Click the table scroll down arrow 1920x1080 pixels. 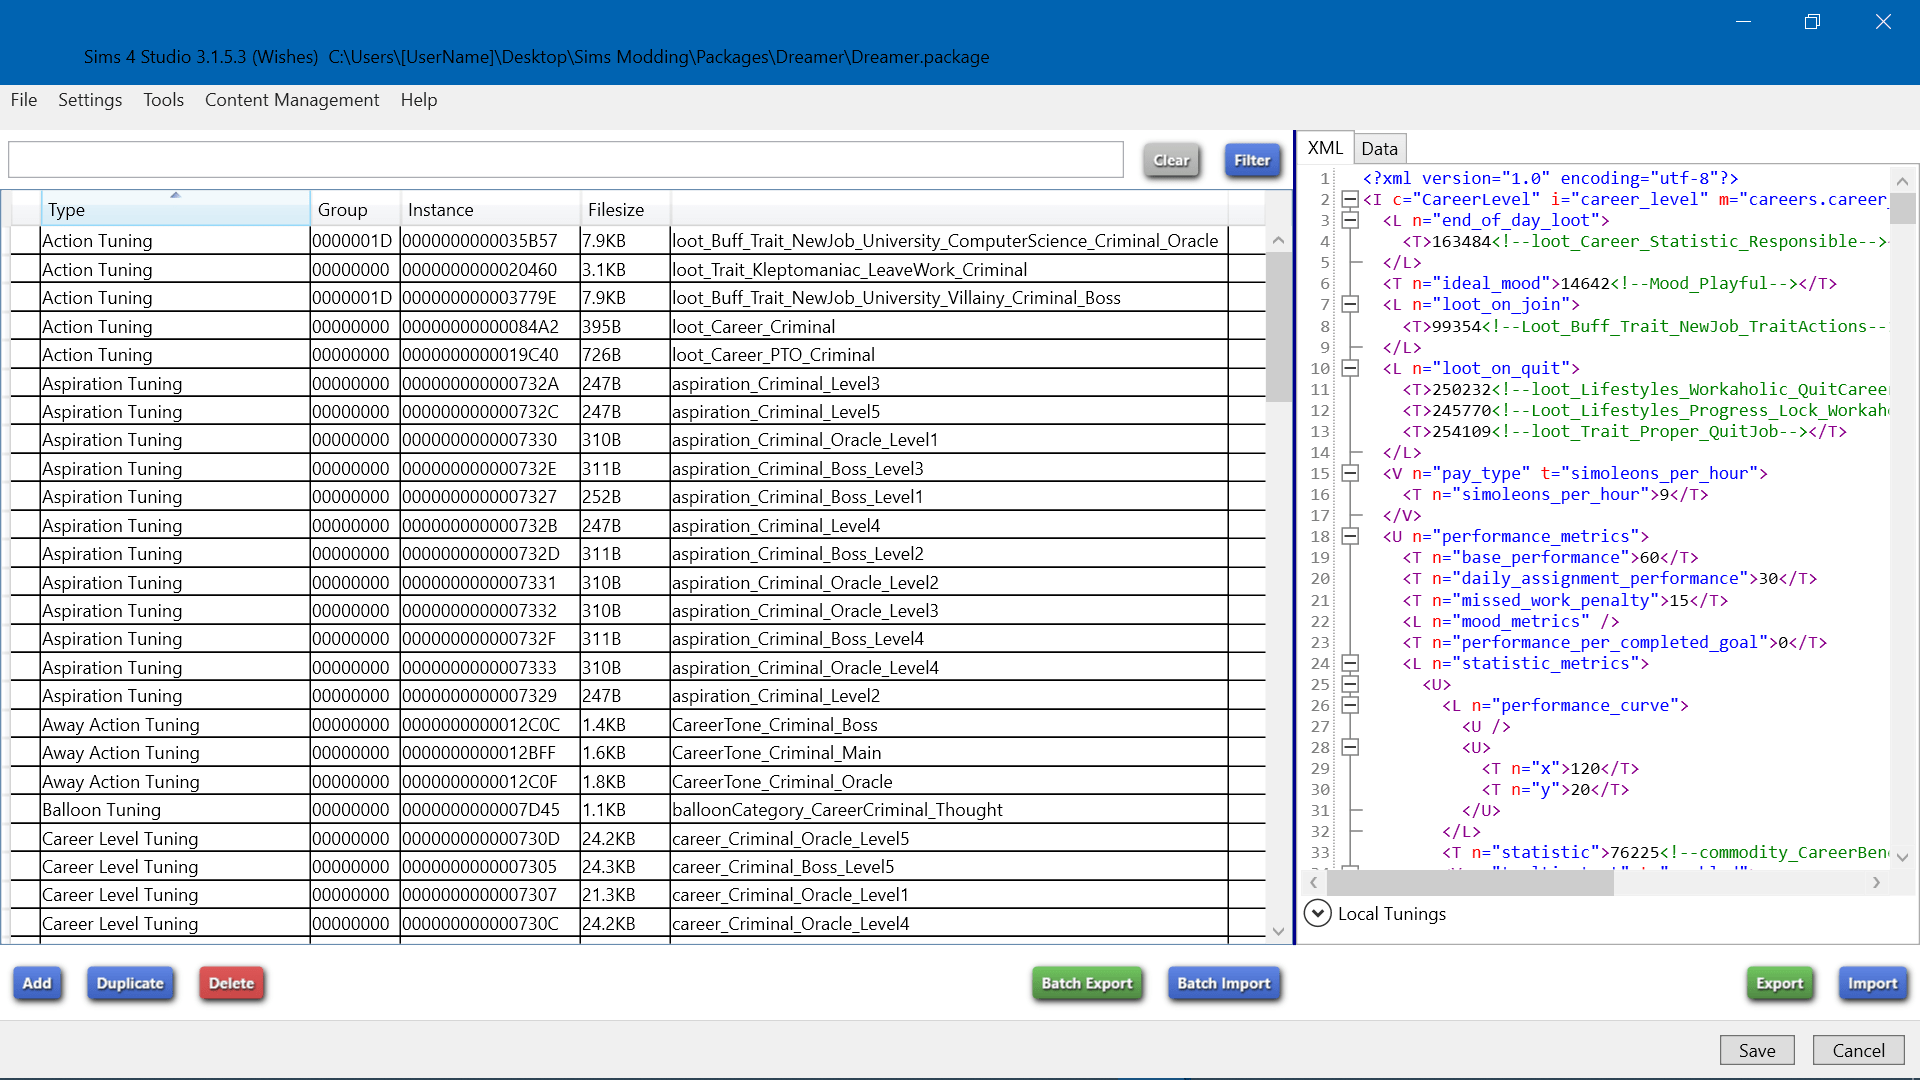1278,931
